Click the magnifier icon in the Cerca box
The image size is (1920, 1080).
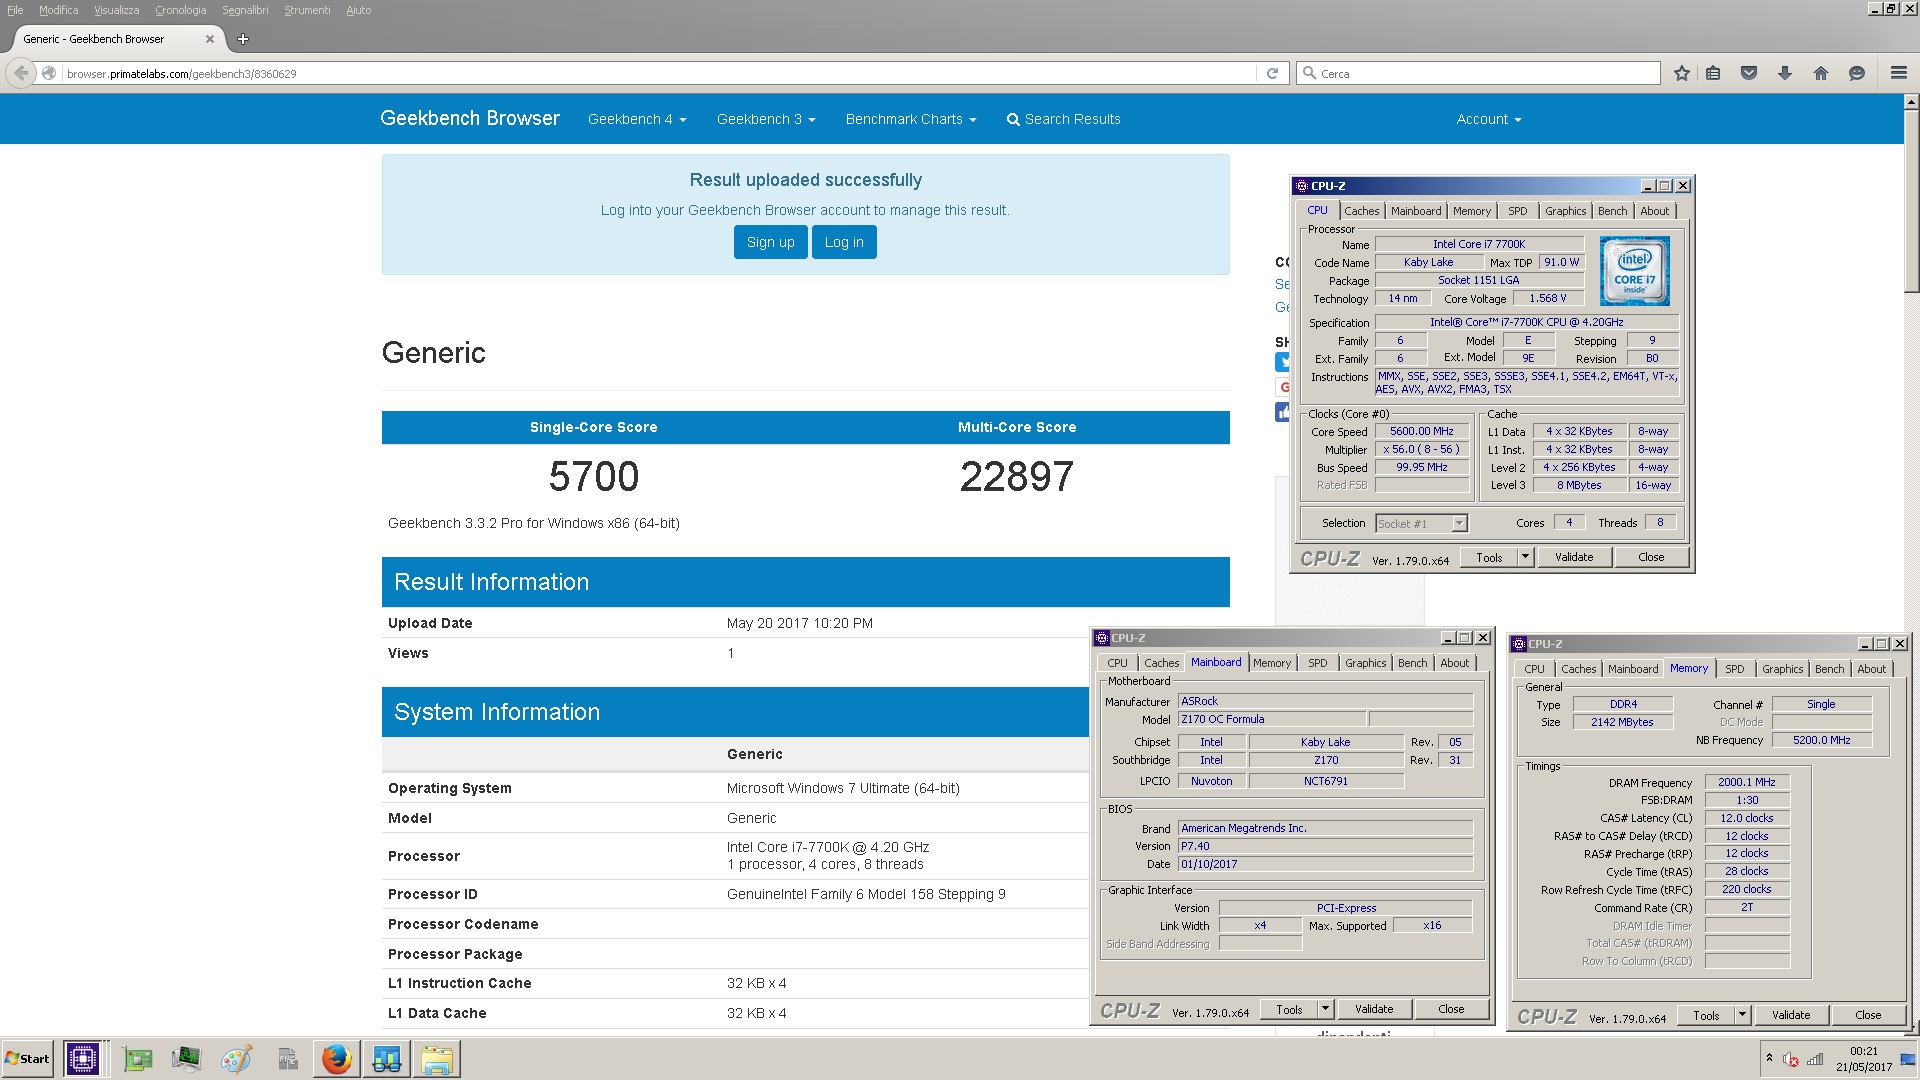pos(1309,73)
